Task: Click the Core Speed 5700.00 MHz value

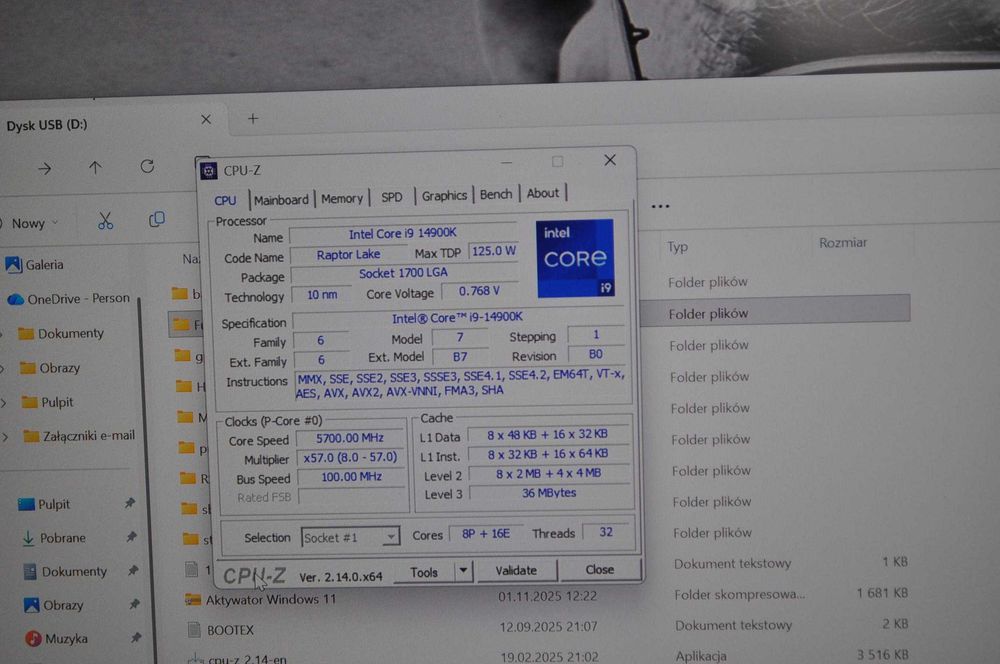Action: pyautogui.click(x=350, y=438)
